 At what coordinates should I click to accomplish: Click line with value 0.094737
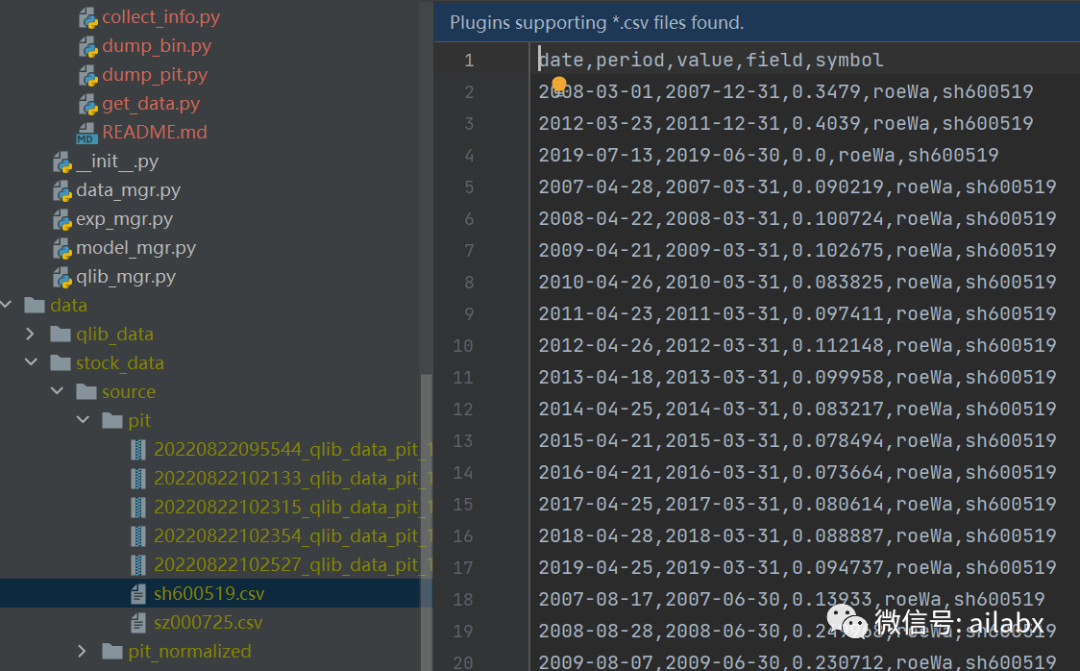(797, 567)
